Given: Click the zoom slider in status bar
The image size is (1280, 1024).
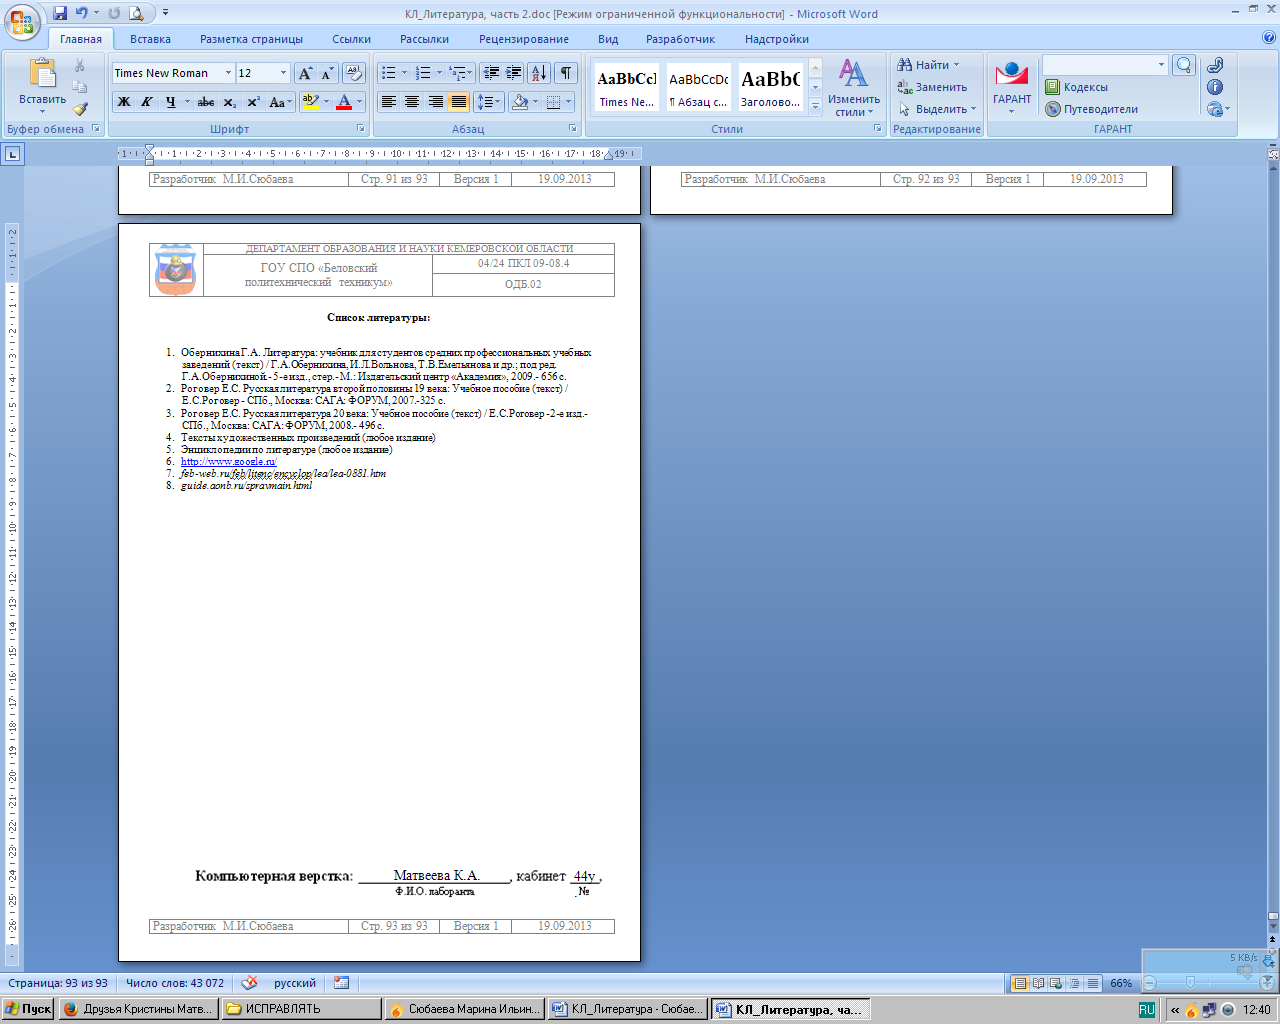Looking at the screenshot, I should coord(1190,983).
